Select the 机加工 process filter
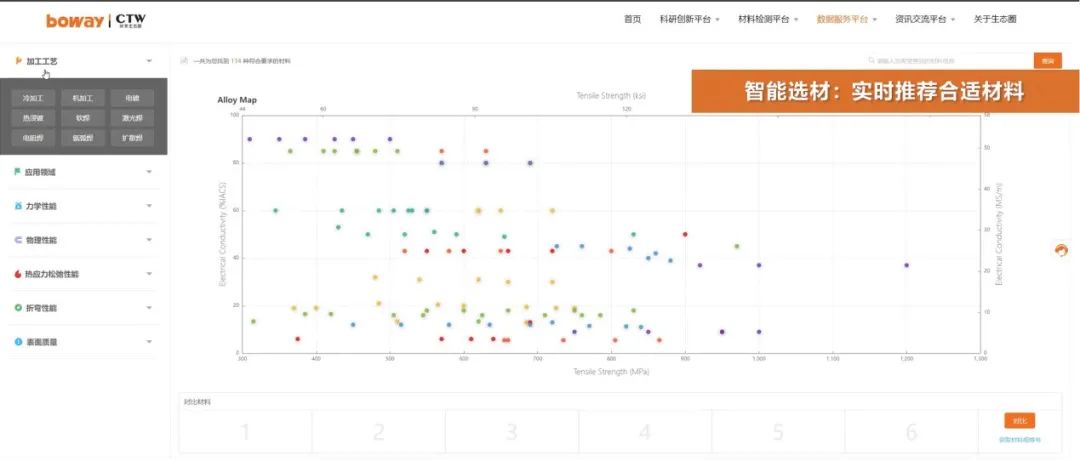 [83, 98]
